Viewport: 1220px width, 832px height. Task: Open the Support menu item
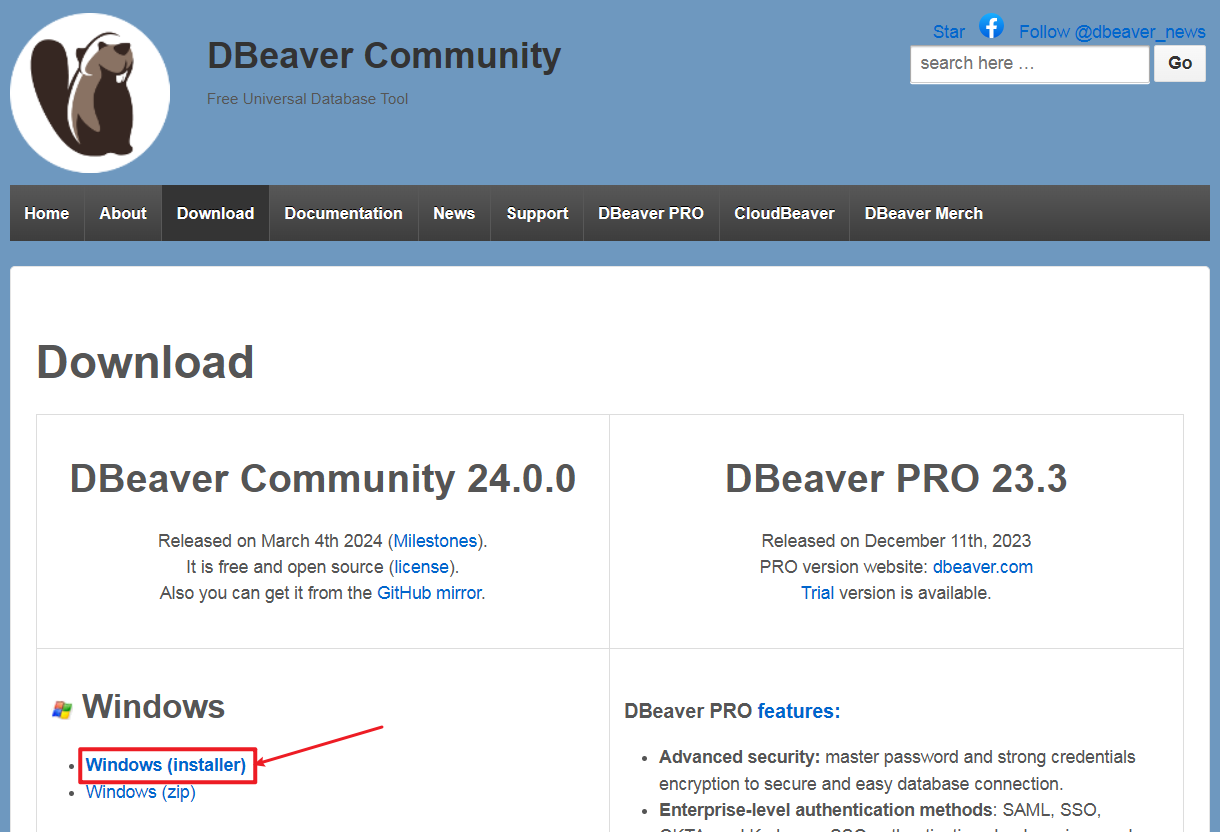[537, 213]
